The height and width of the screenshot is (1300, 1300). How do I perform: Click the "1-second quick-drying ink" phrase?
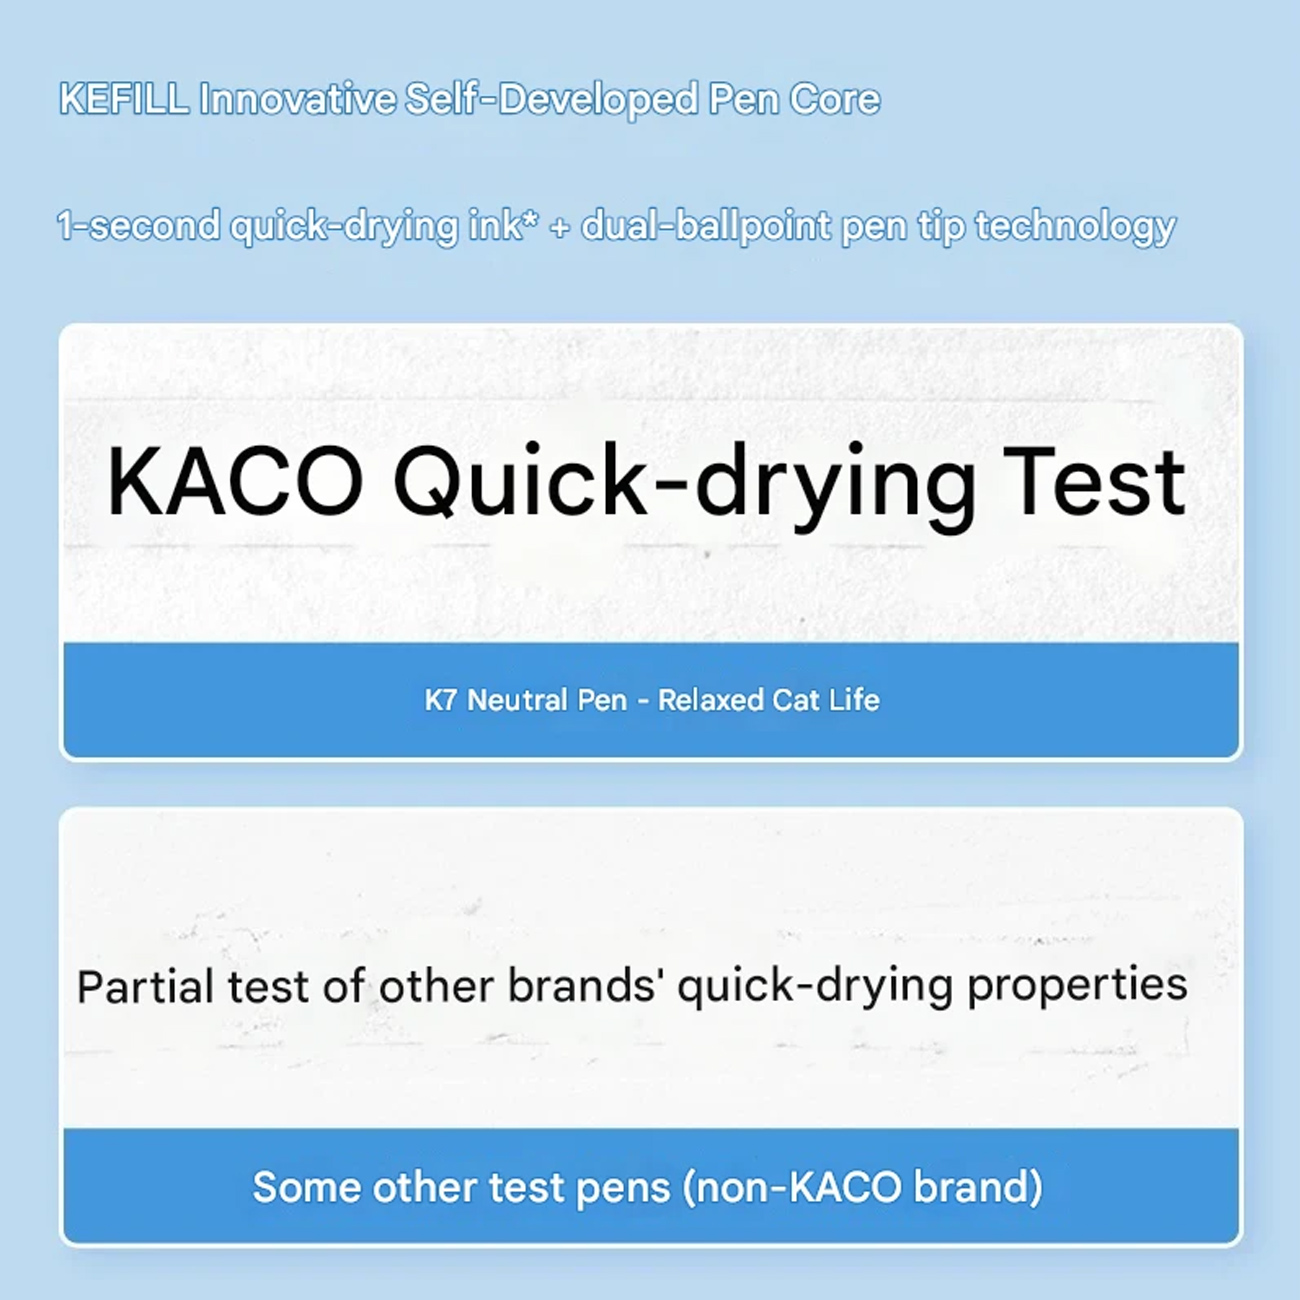pyautogui.click(x=289, y=226)
